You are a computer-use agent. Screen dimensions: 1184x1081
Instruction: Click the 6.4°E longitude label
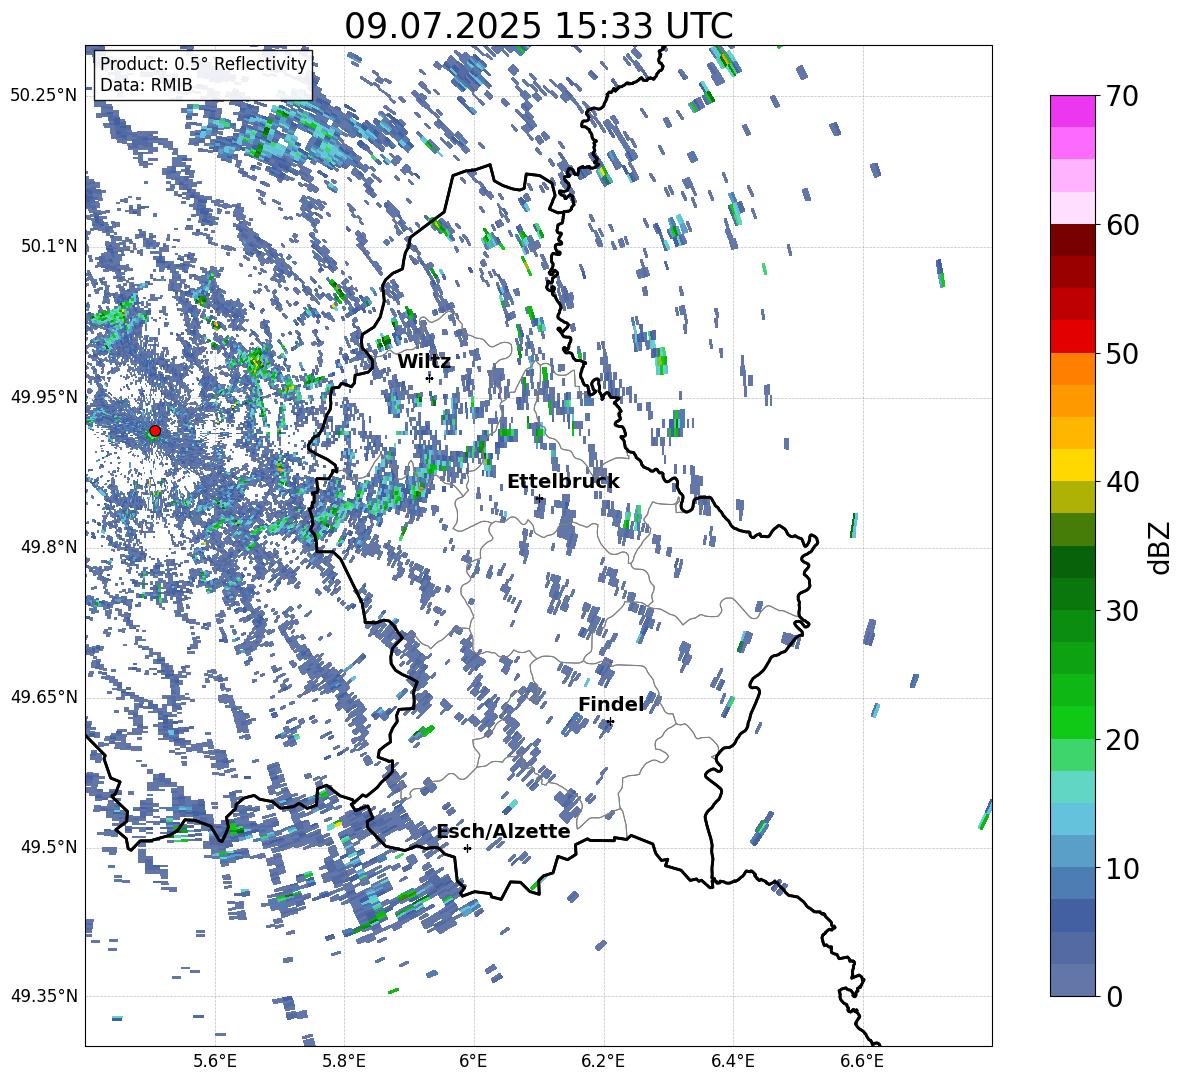point(732,1061)
